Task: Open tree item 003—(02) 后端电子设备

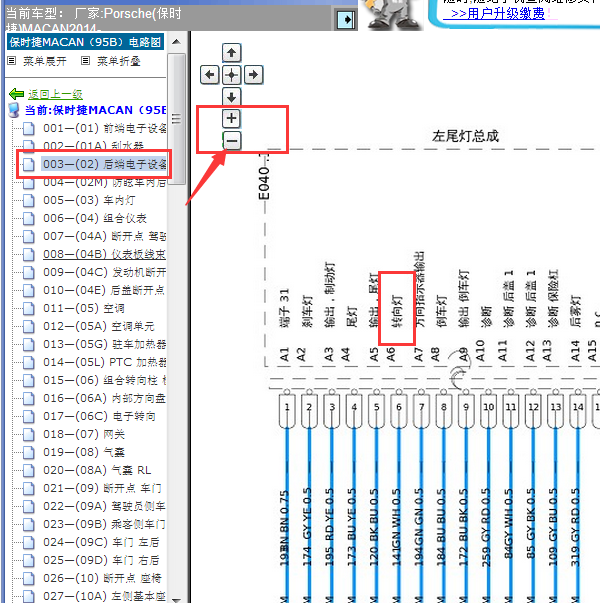Action: pyautogui.click(x=105, y=164)
